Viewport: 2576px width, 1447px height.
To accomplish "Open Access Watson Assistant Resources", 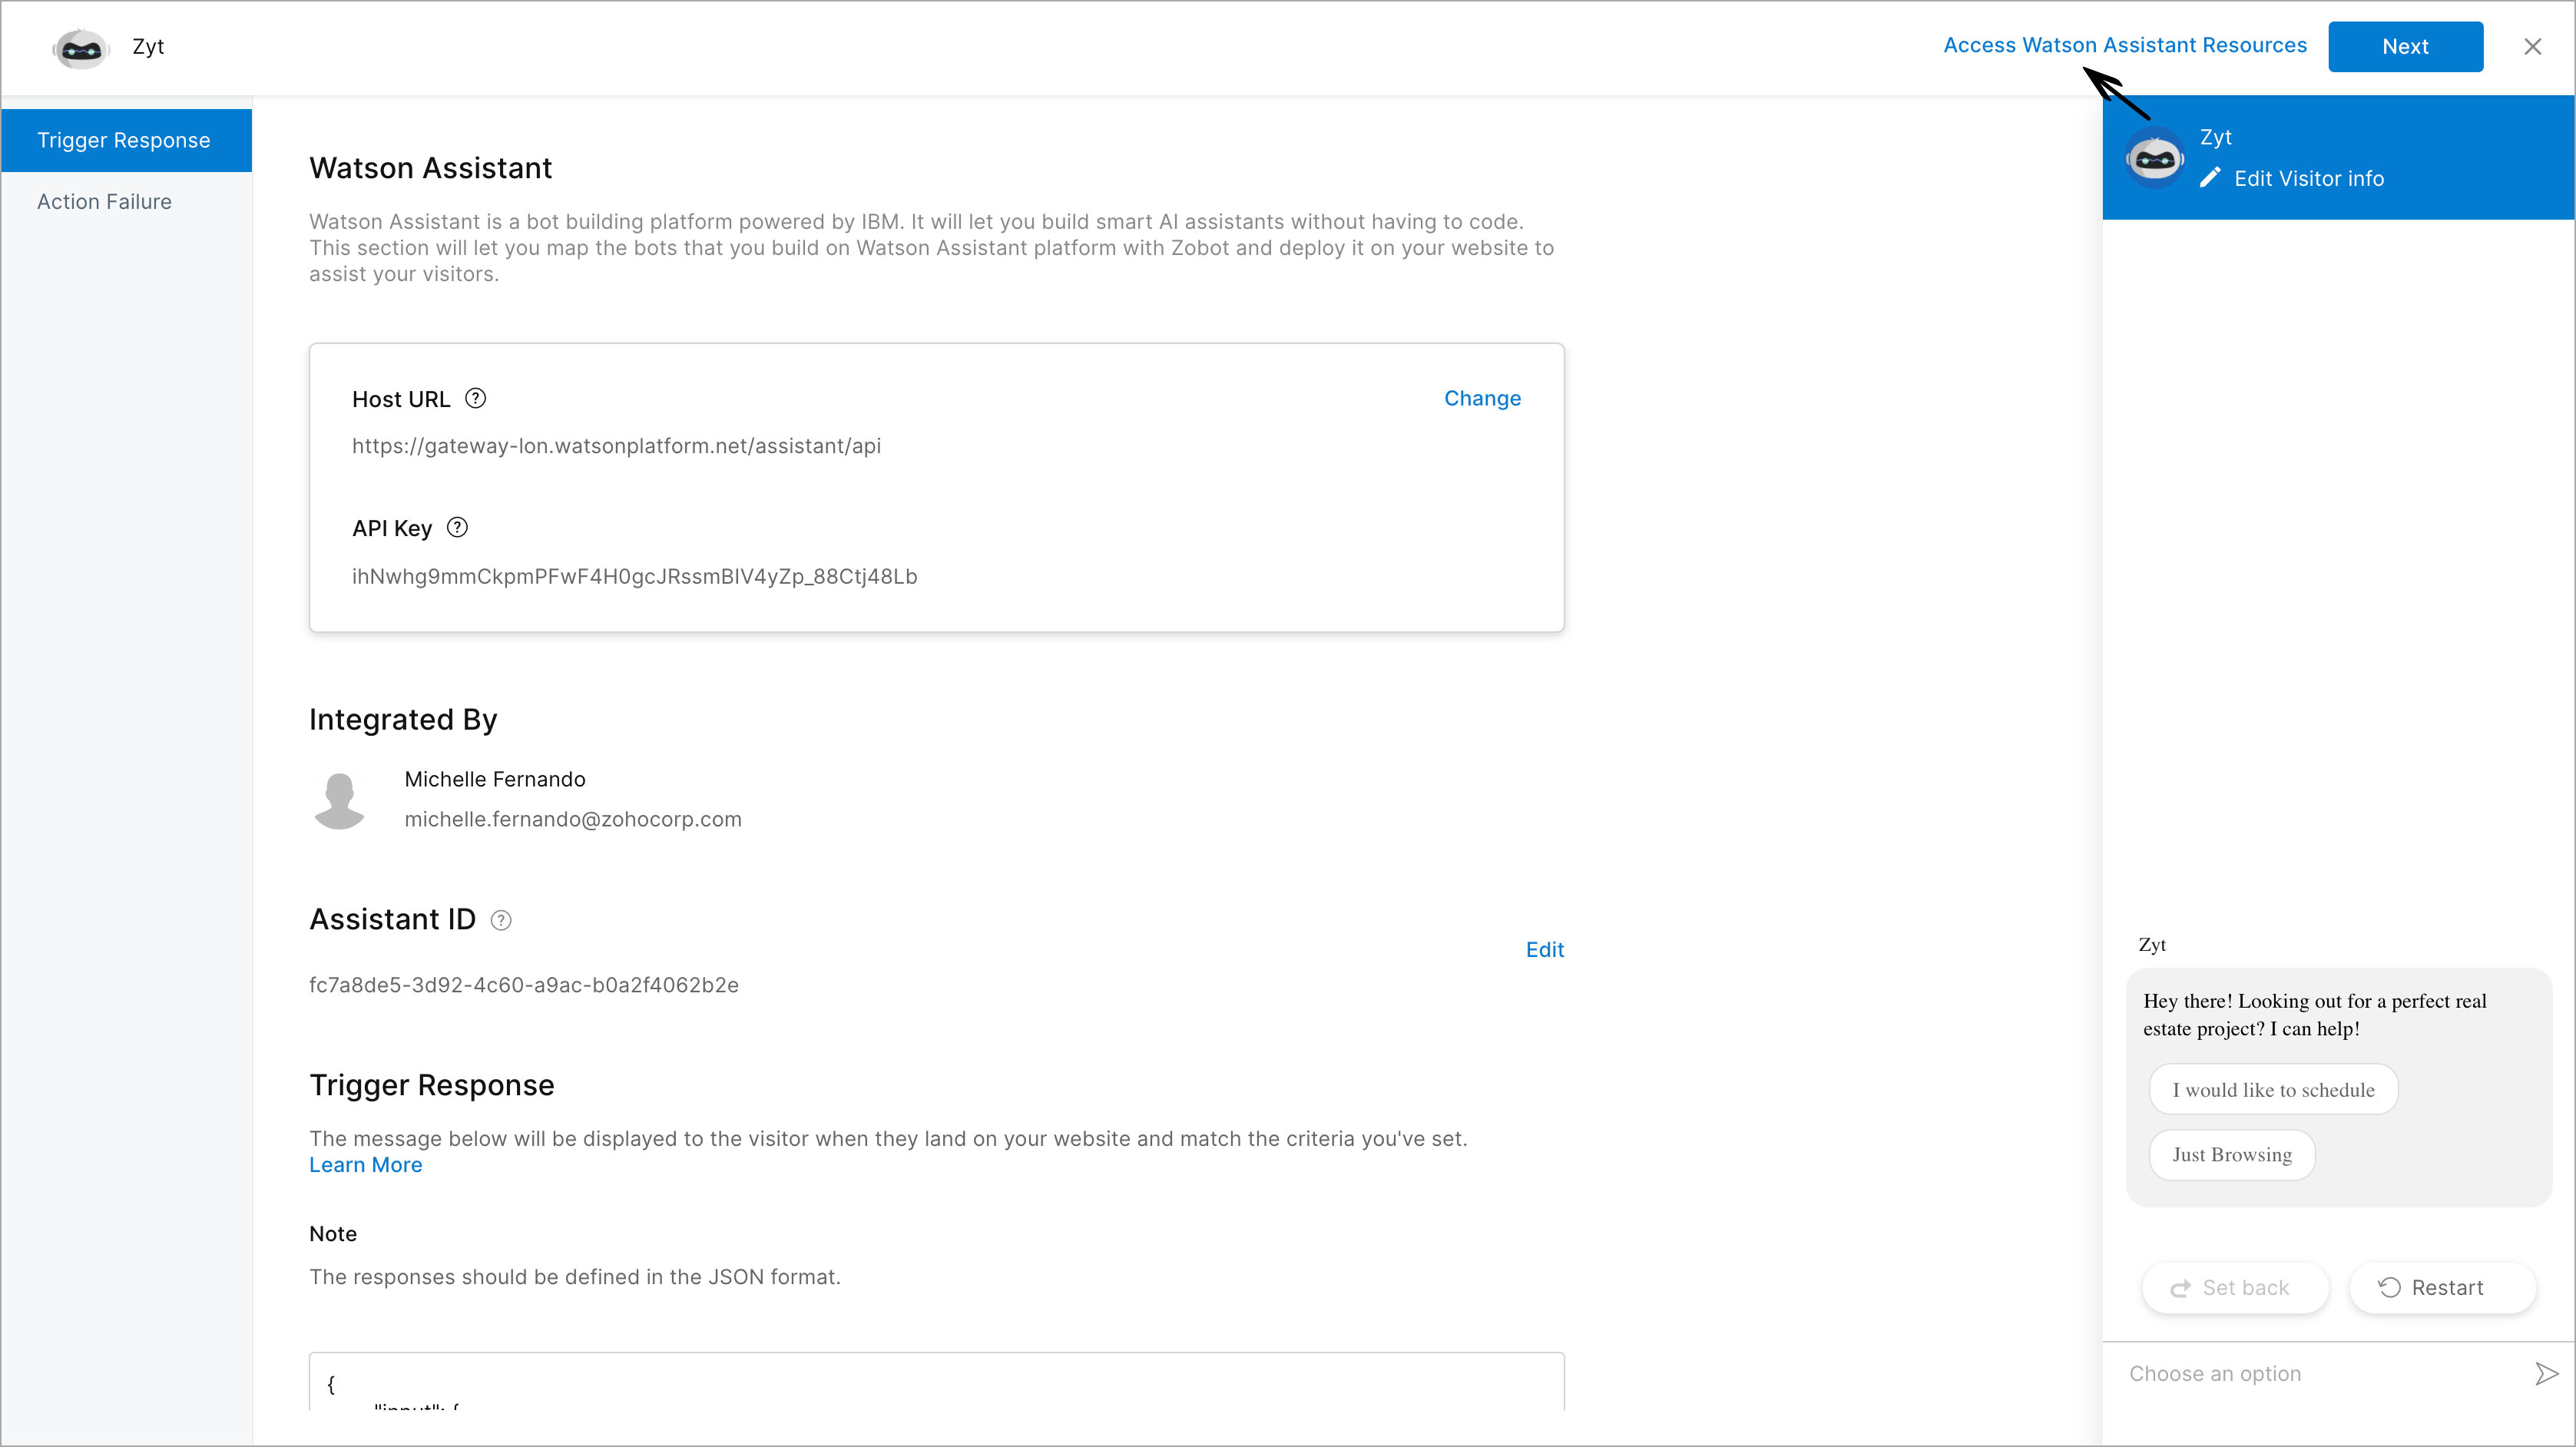I will (x=2124, y=45).
